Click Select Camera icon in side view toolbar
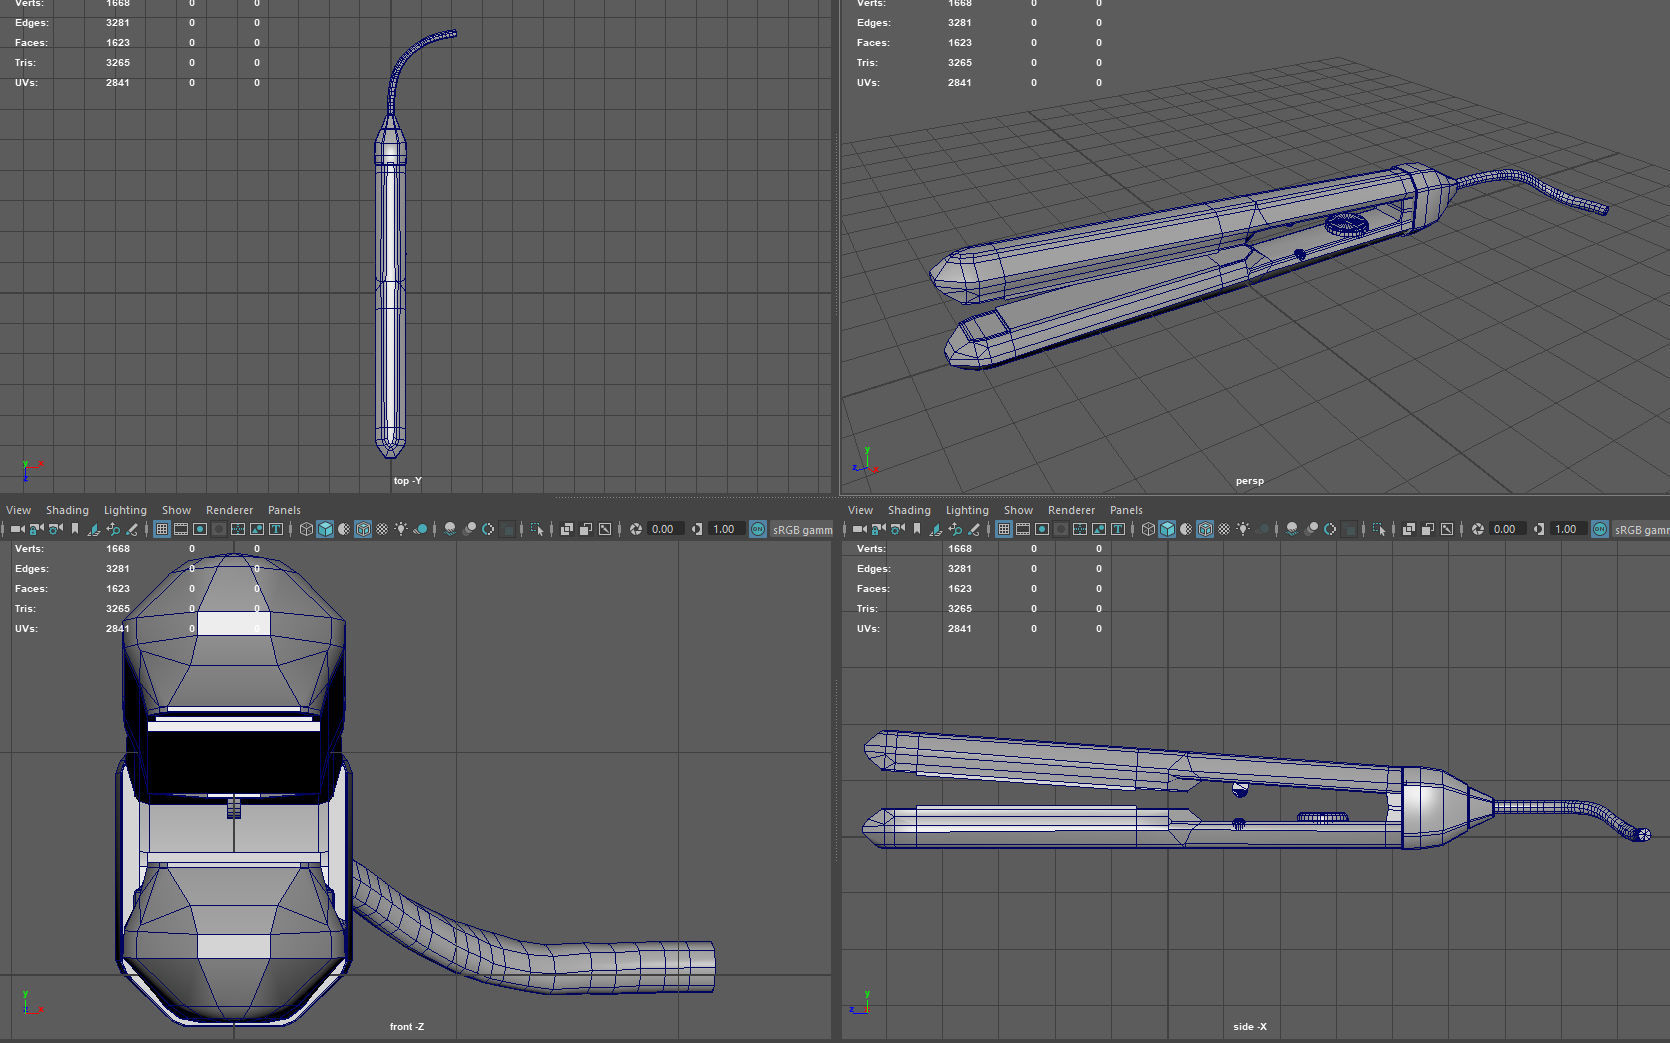Viewport: 1670px width, 1043px height. coord(860,529)
